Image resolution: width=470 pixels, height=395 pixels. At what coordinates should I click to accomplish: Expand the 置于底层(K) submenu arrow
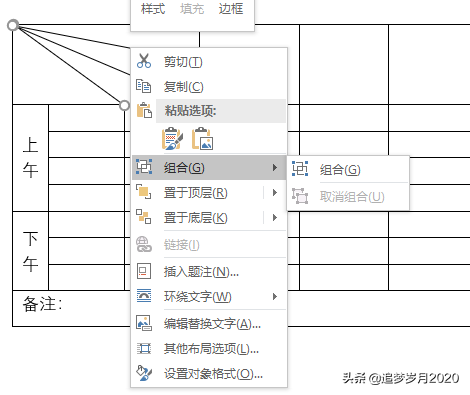275,218
